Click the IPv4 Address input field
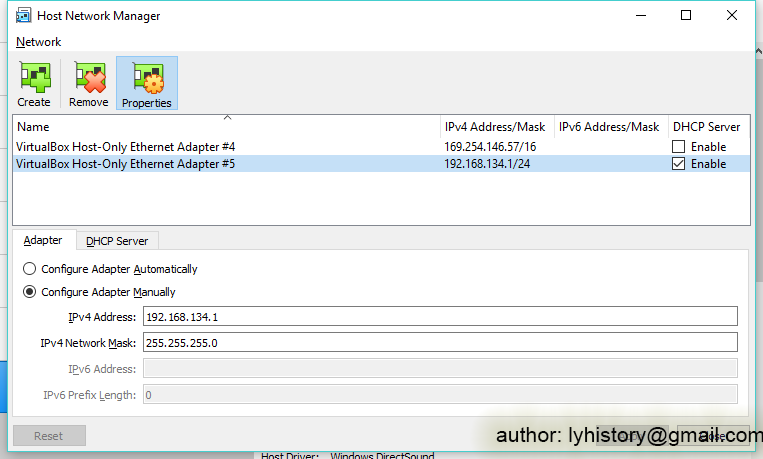 coord(440,316)
